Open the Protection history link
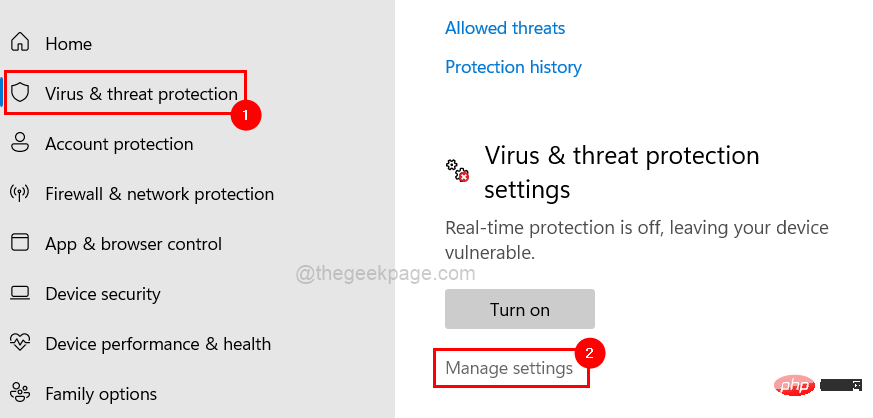 (513, 67)
